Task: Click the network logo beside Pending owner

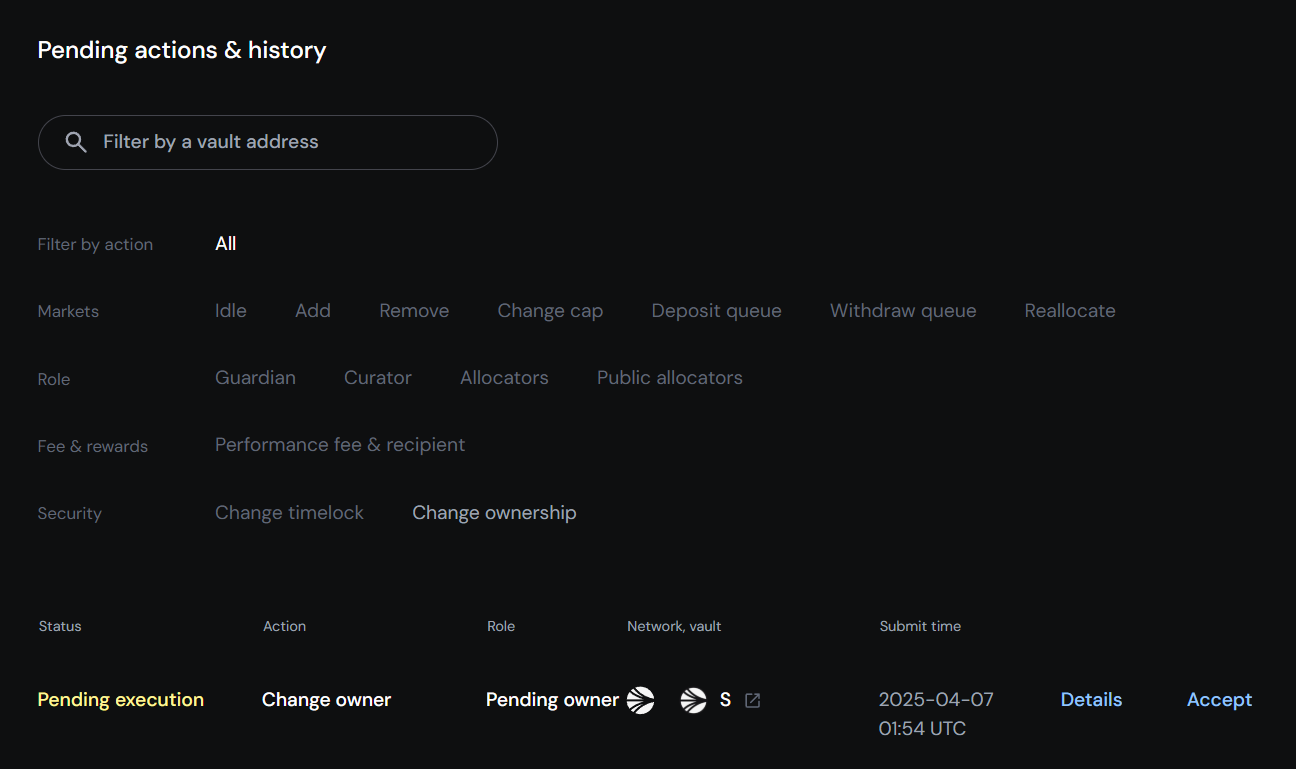Action: pyautogui.click(x=640, y=700)
